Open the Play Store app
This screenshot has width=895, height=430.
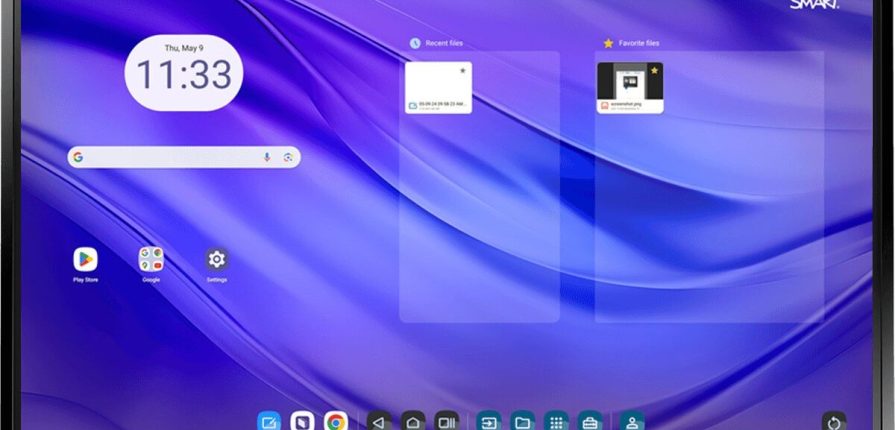[85, 260]
